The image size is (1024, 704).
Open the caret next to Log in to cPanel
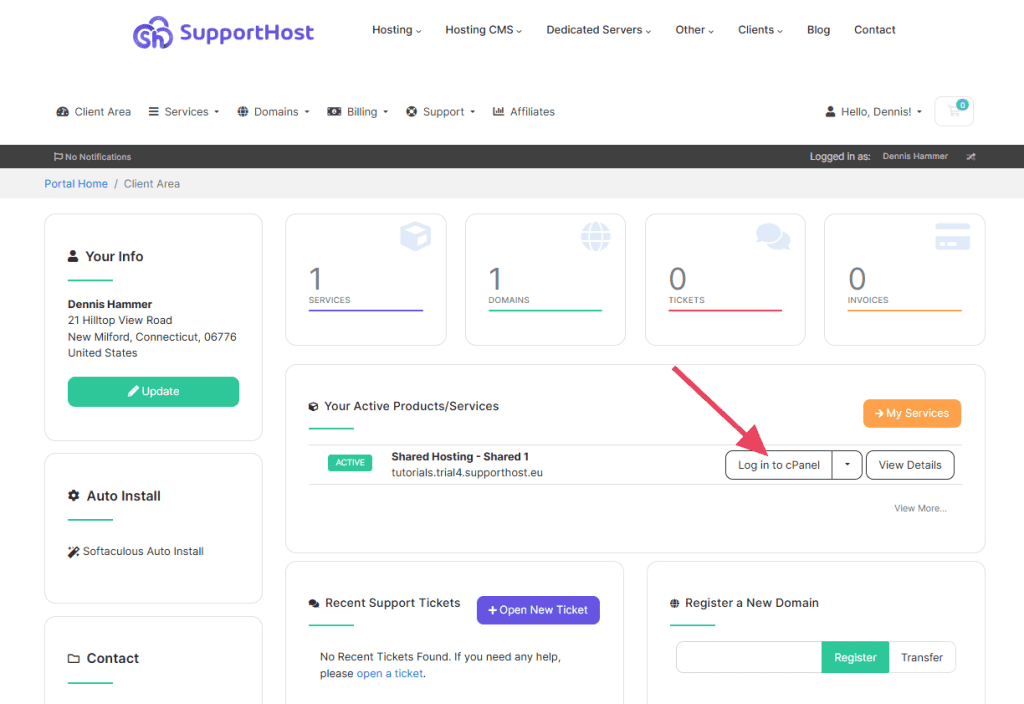click(847, 465)
